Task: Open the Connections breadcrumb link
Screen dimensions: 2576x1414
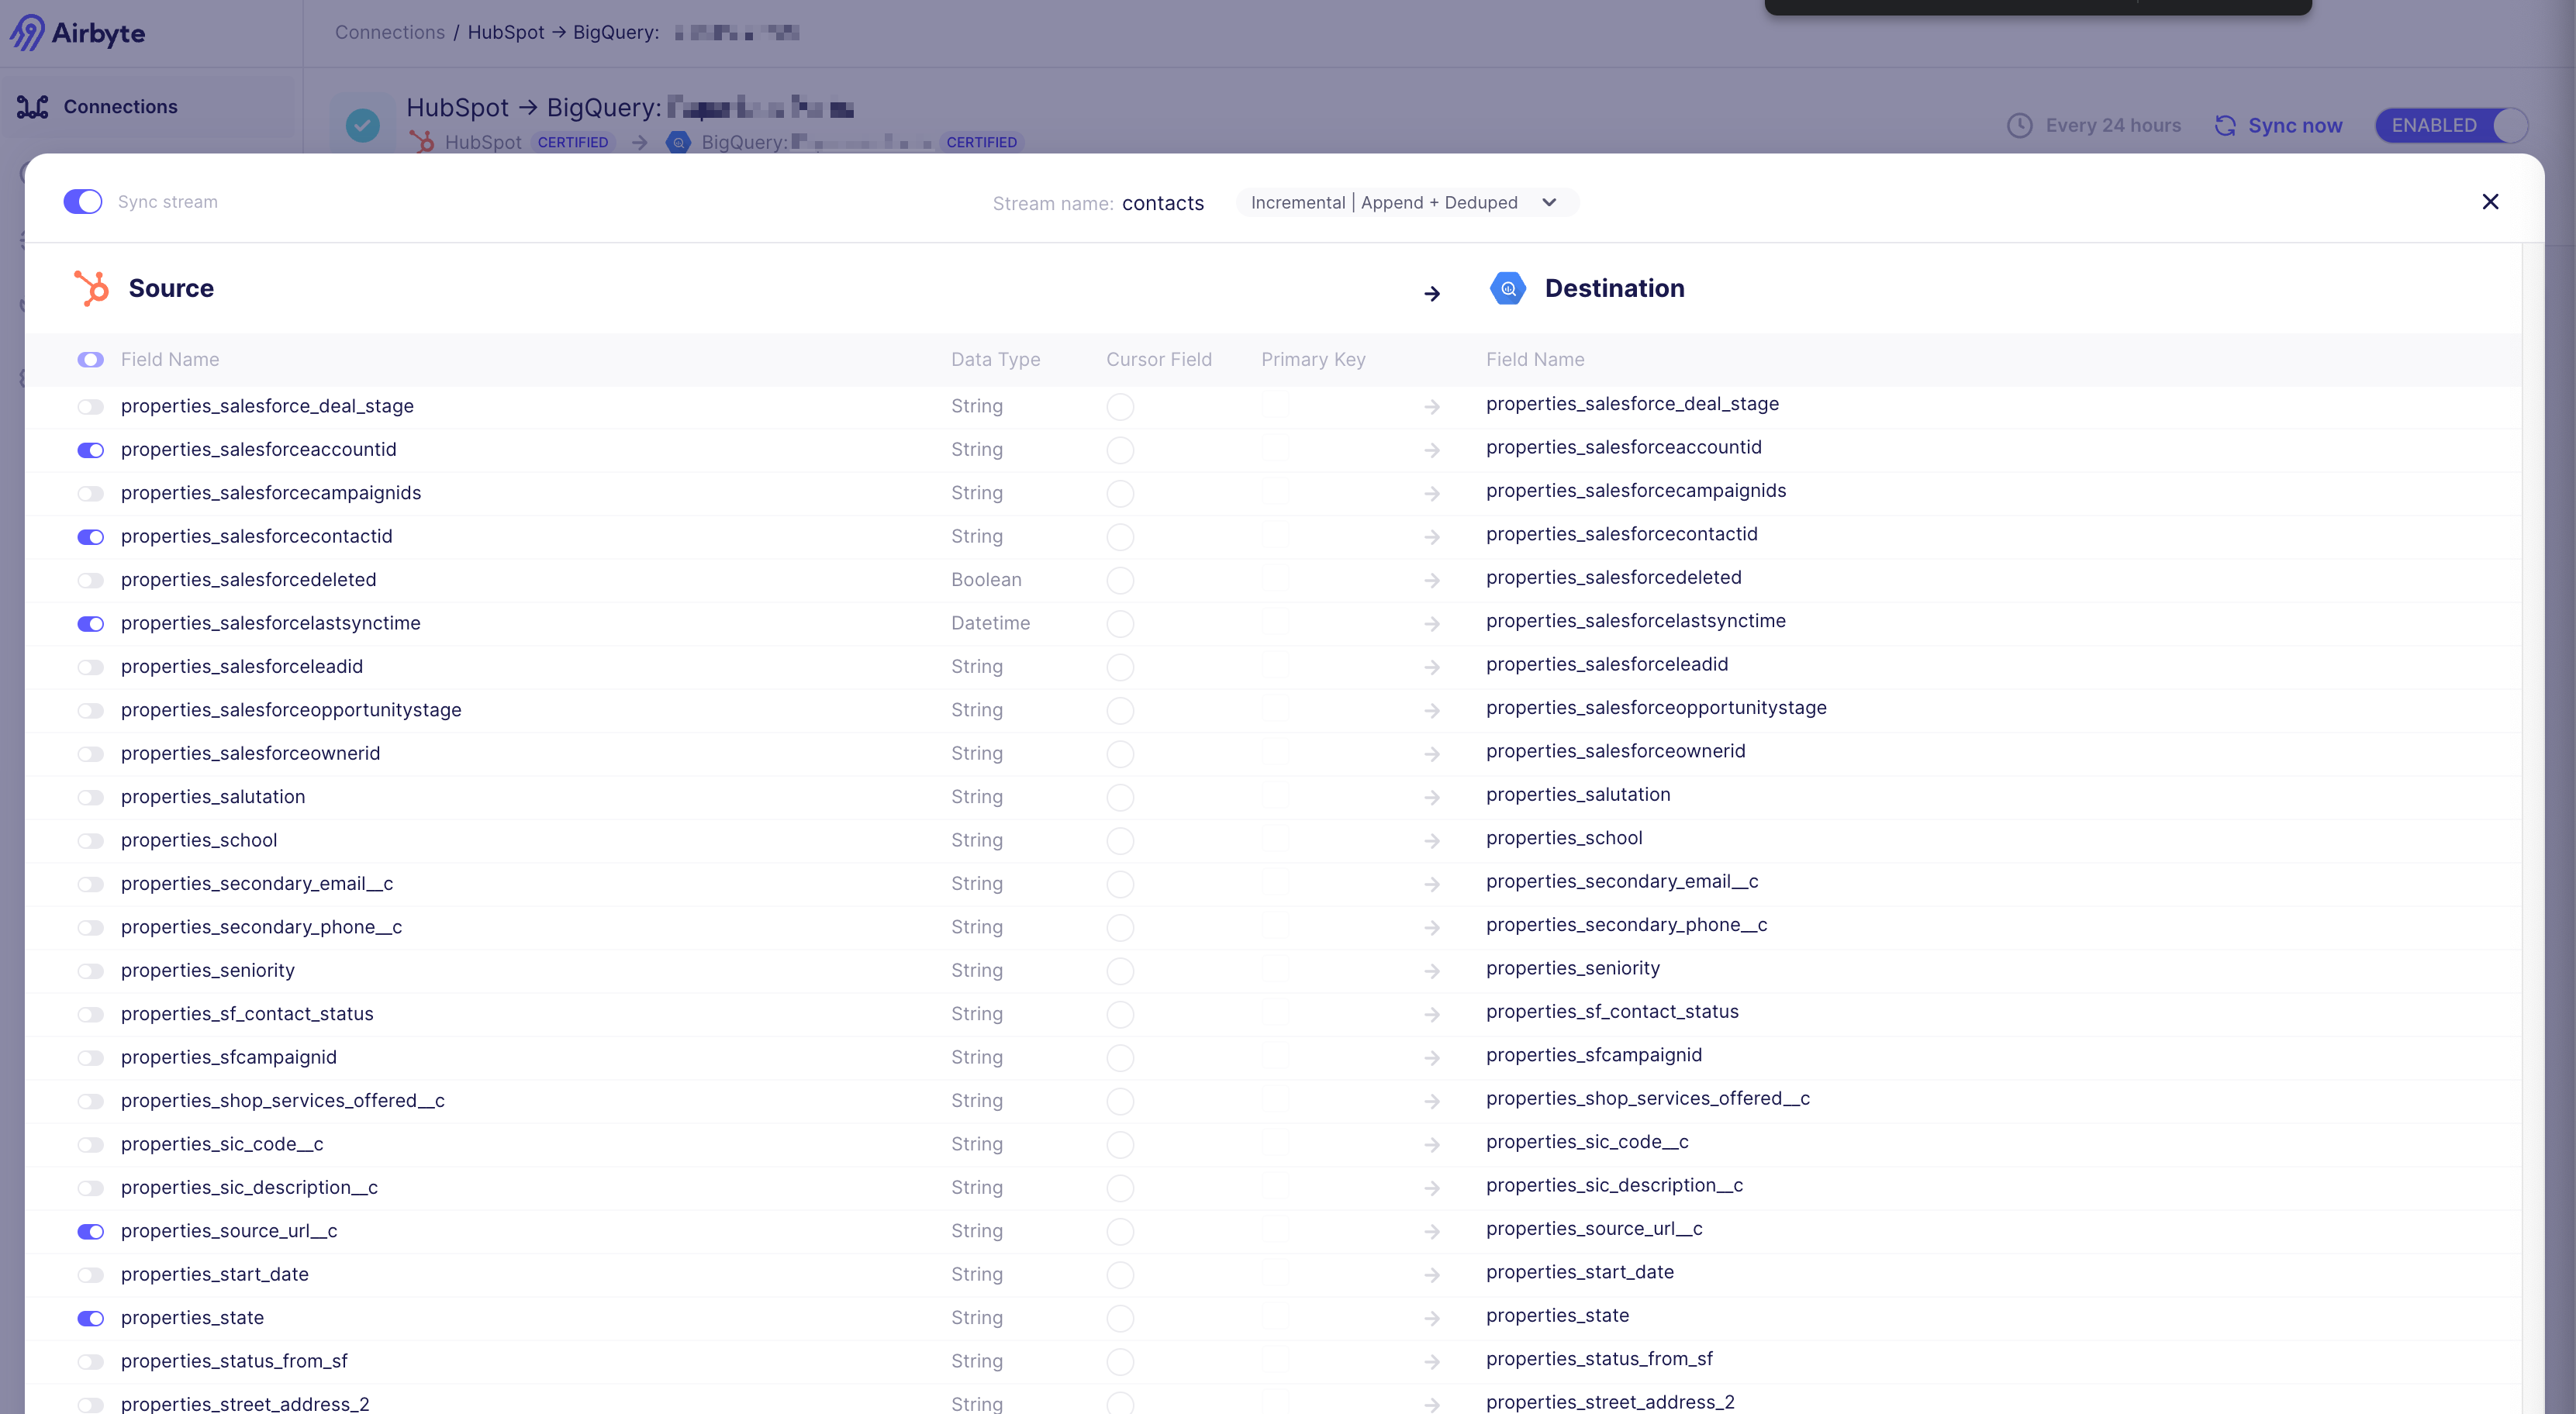Action: pos(389,32)
